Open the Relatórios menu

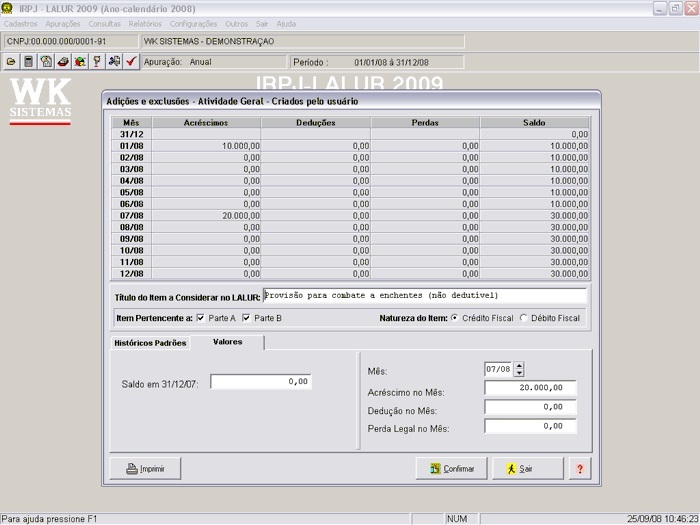pyautogui.click(x=145, y=23)
